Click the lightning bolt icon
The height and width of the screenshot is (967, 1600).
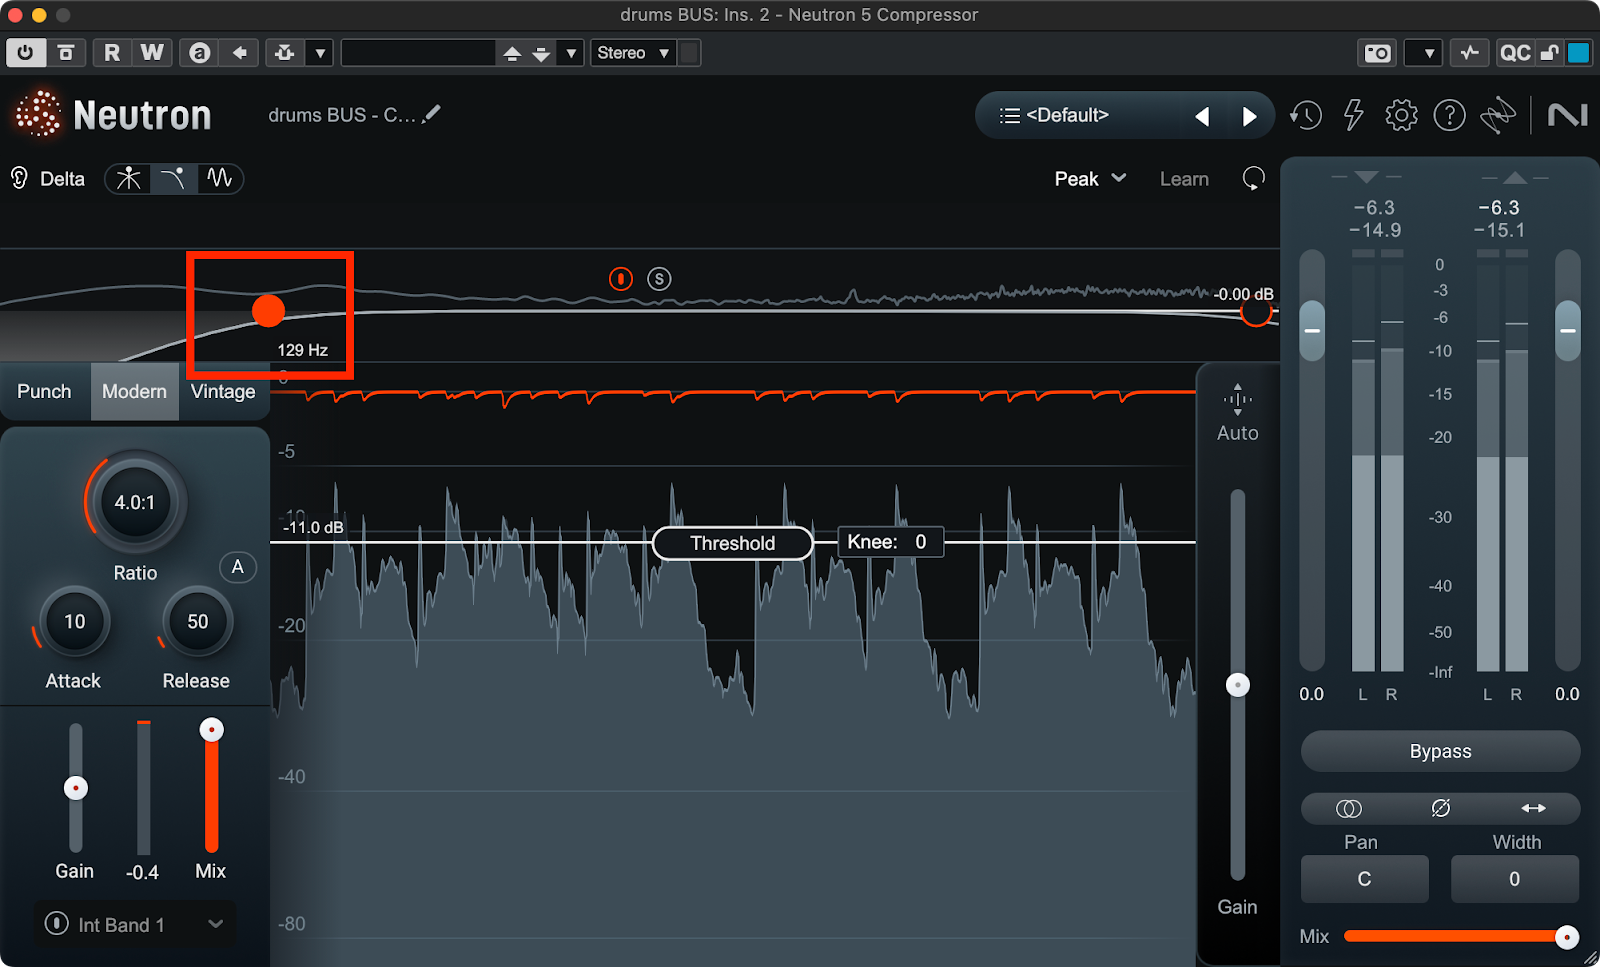click(1353, 116)
